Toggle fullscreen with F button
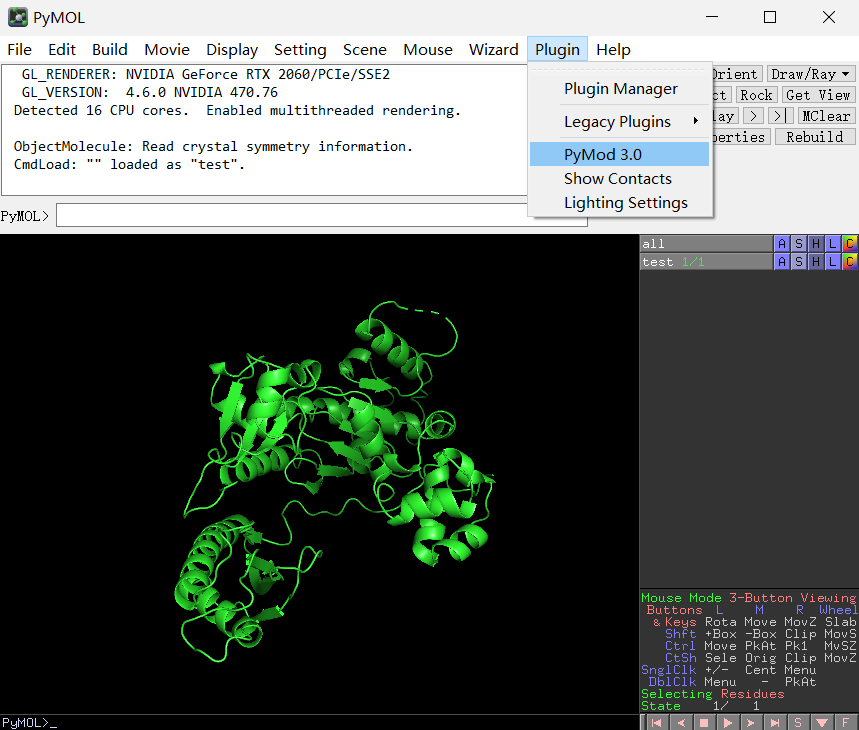Screen dimensions: 859x730 (846, 723)
